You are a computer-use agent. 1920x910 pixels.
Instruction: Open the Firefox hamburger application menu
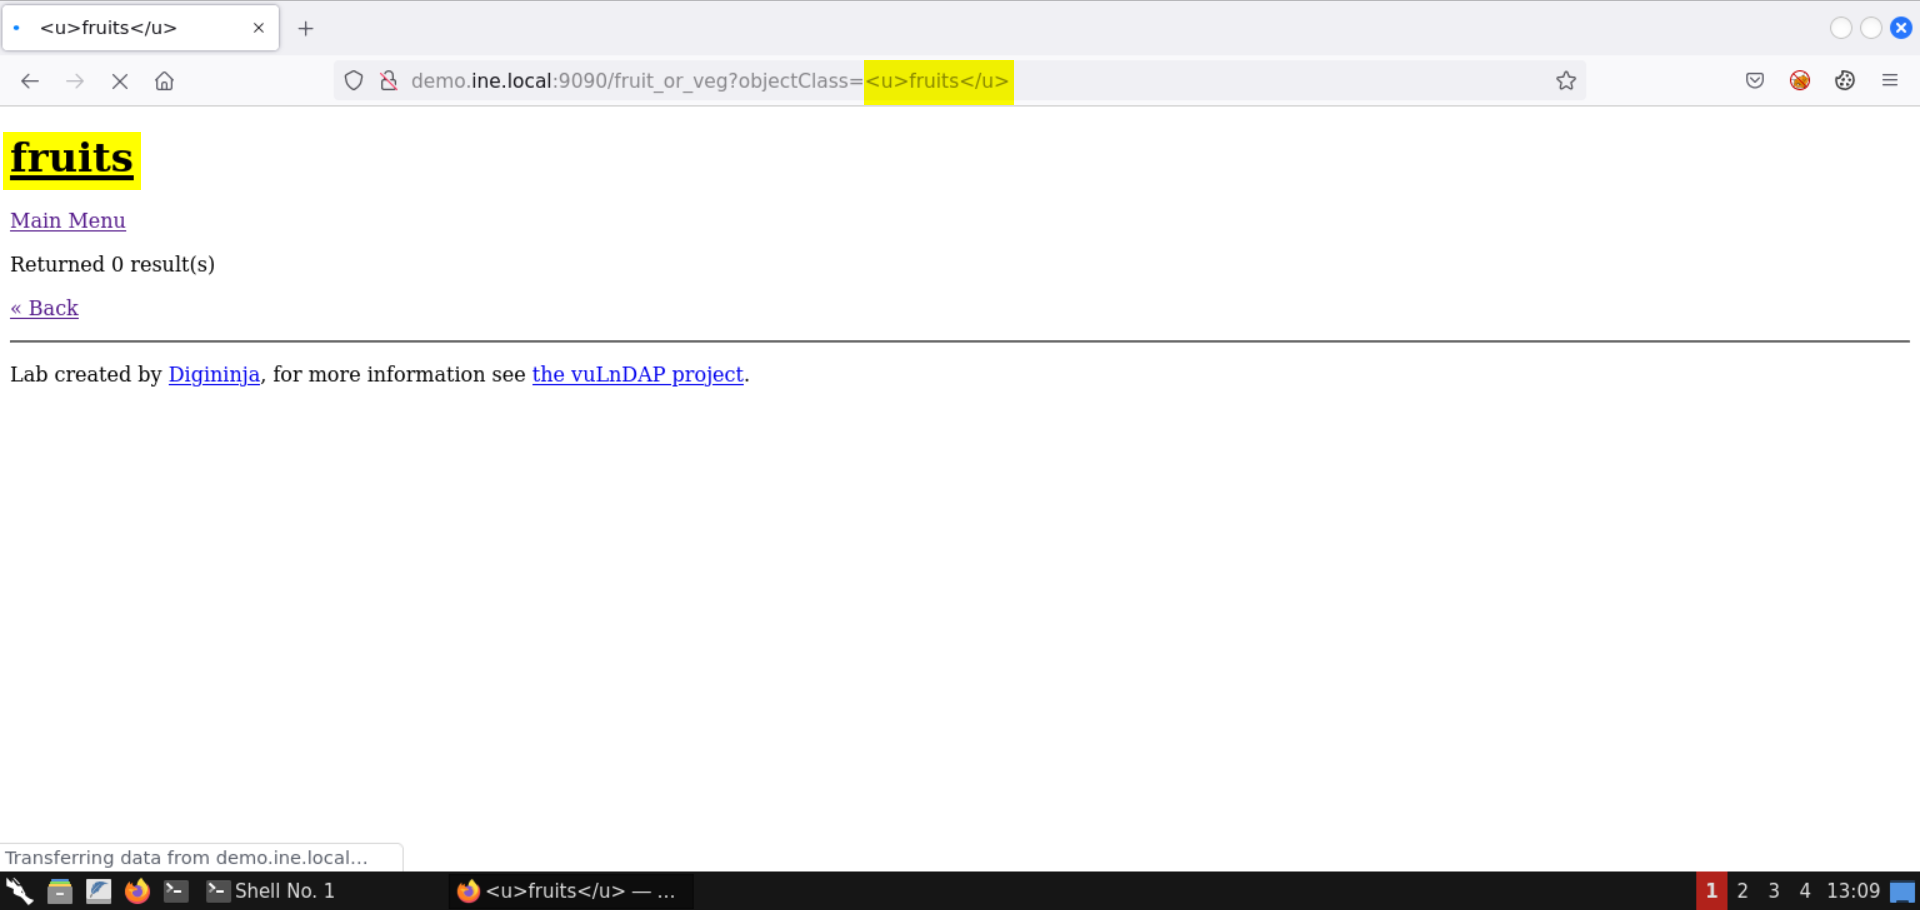pyautogui.click(x=1890, y=81)
